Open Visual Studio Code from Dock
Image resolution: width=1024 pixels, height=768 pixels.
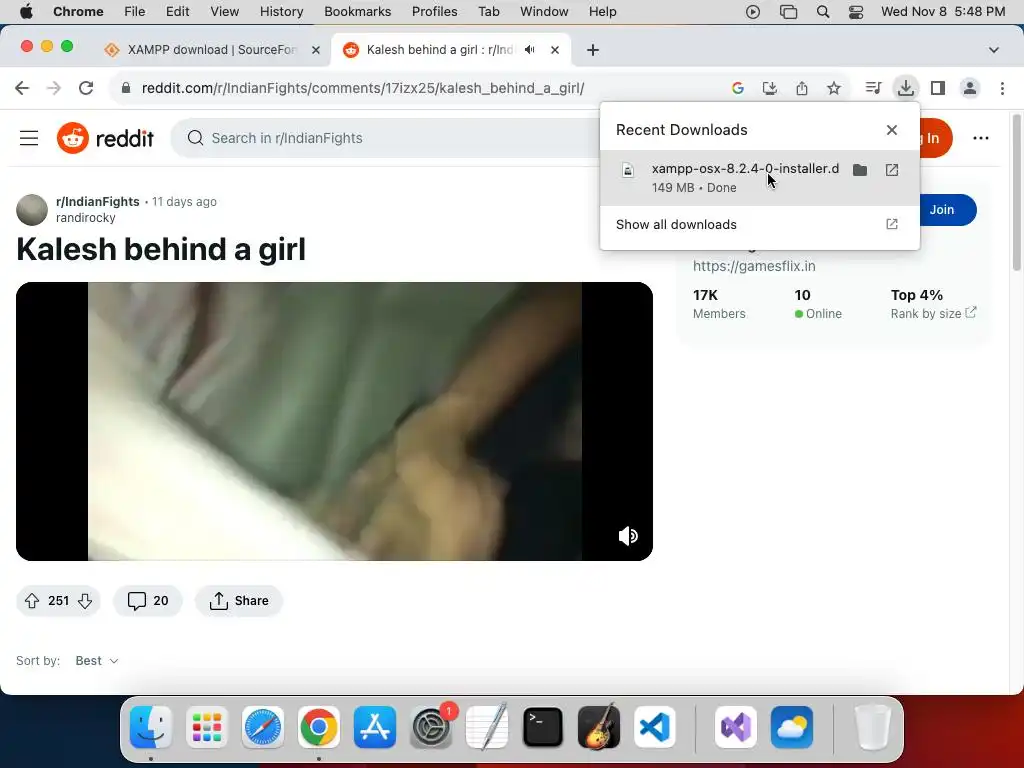click(654, 727)
